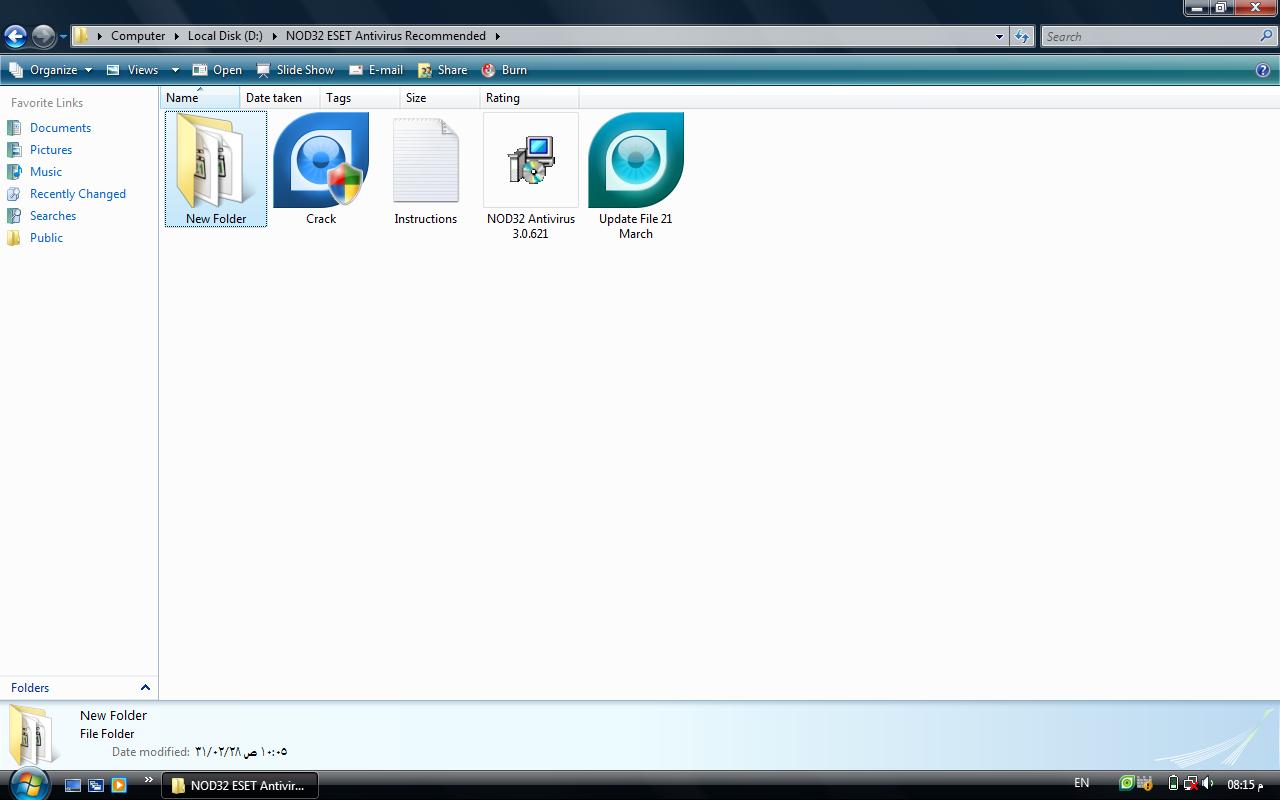Screen dimensions: 1280x800
Task: Sort by the Tags column
Action: (x=360, y=98)
